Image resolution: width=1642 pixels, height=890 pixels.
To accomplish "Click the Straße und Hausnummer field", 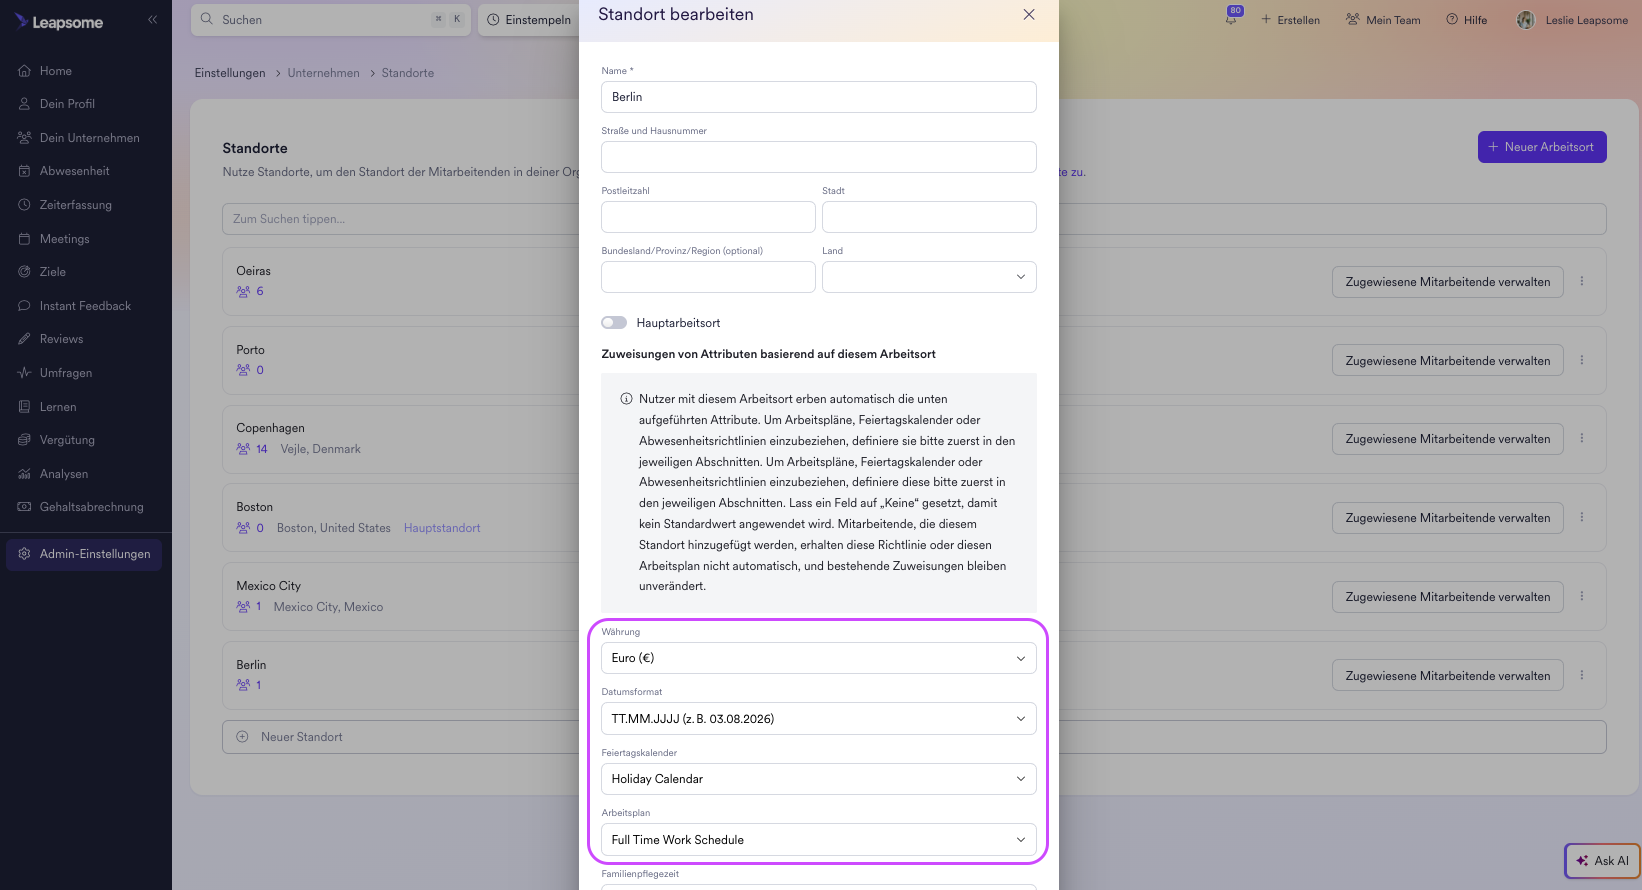I will [818, 157].
